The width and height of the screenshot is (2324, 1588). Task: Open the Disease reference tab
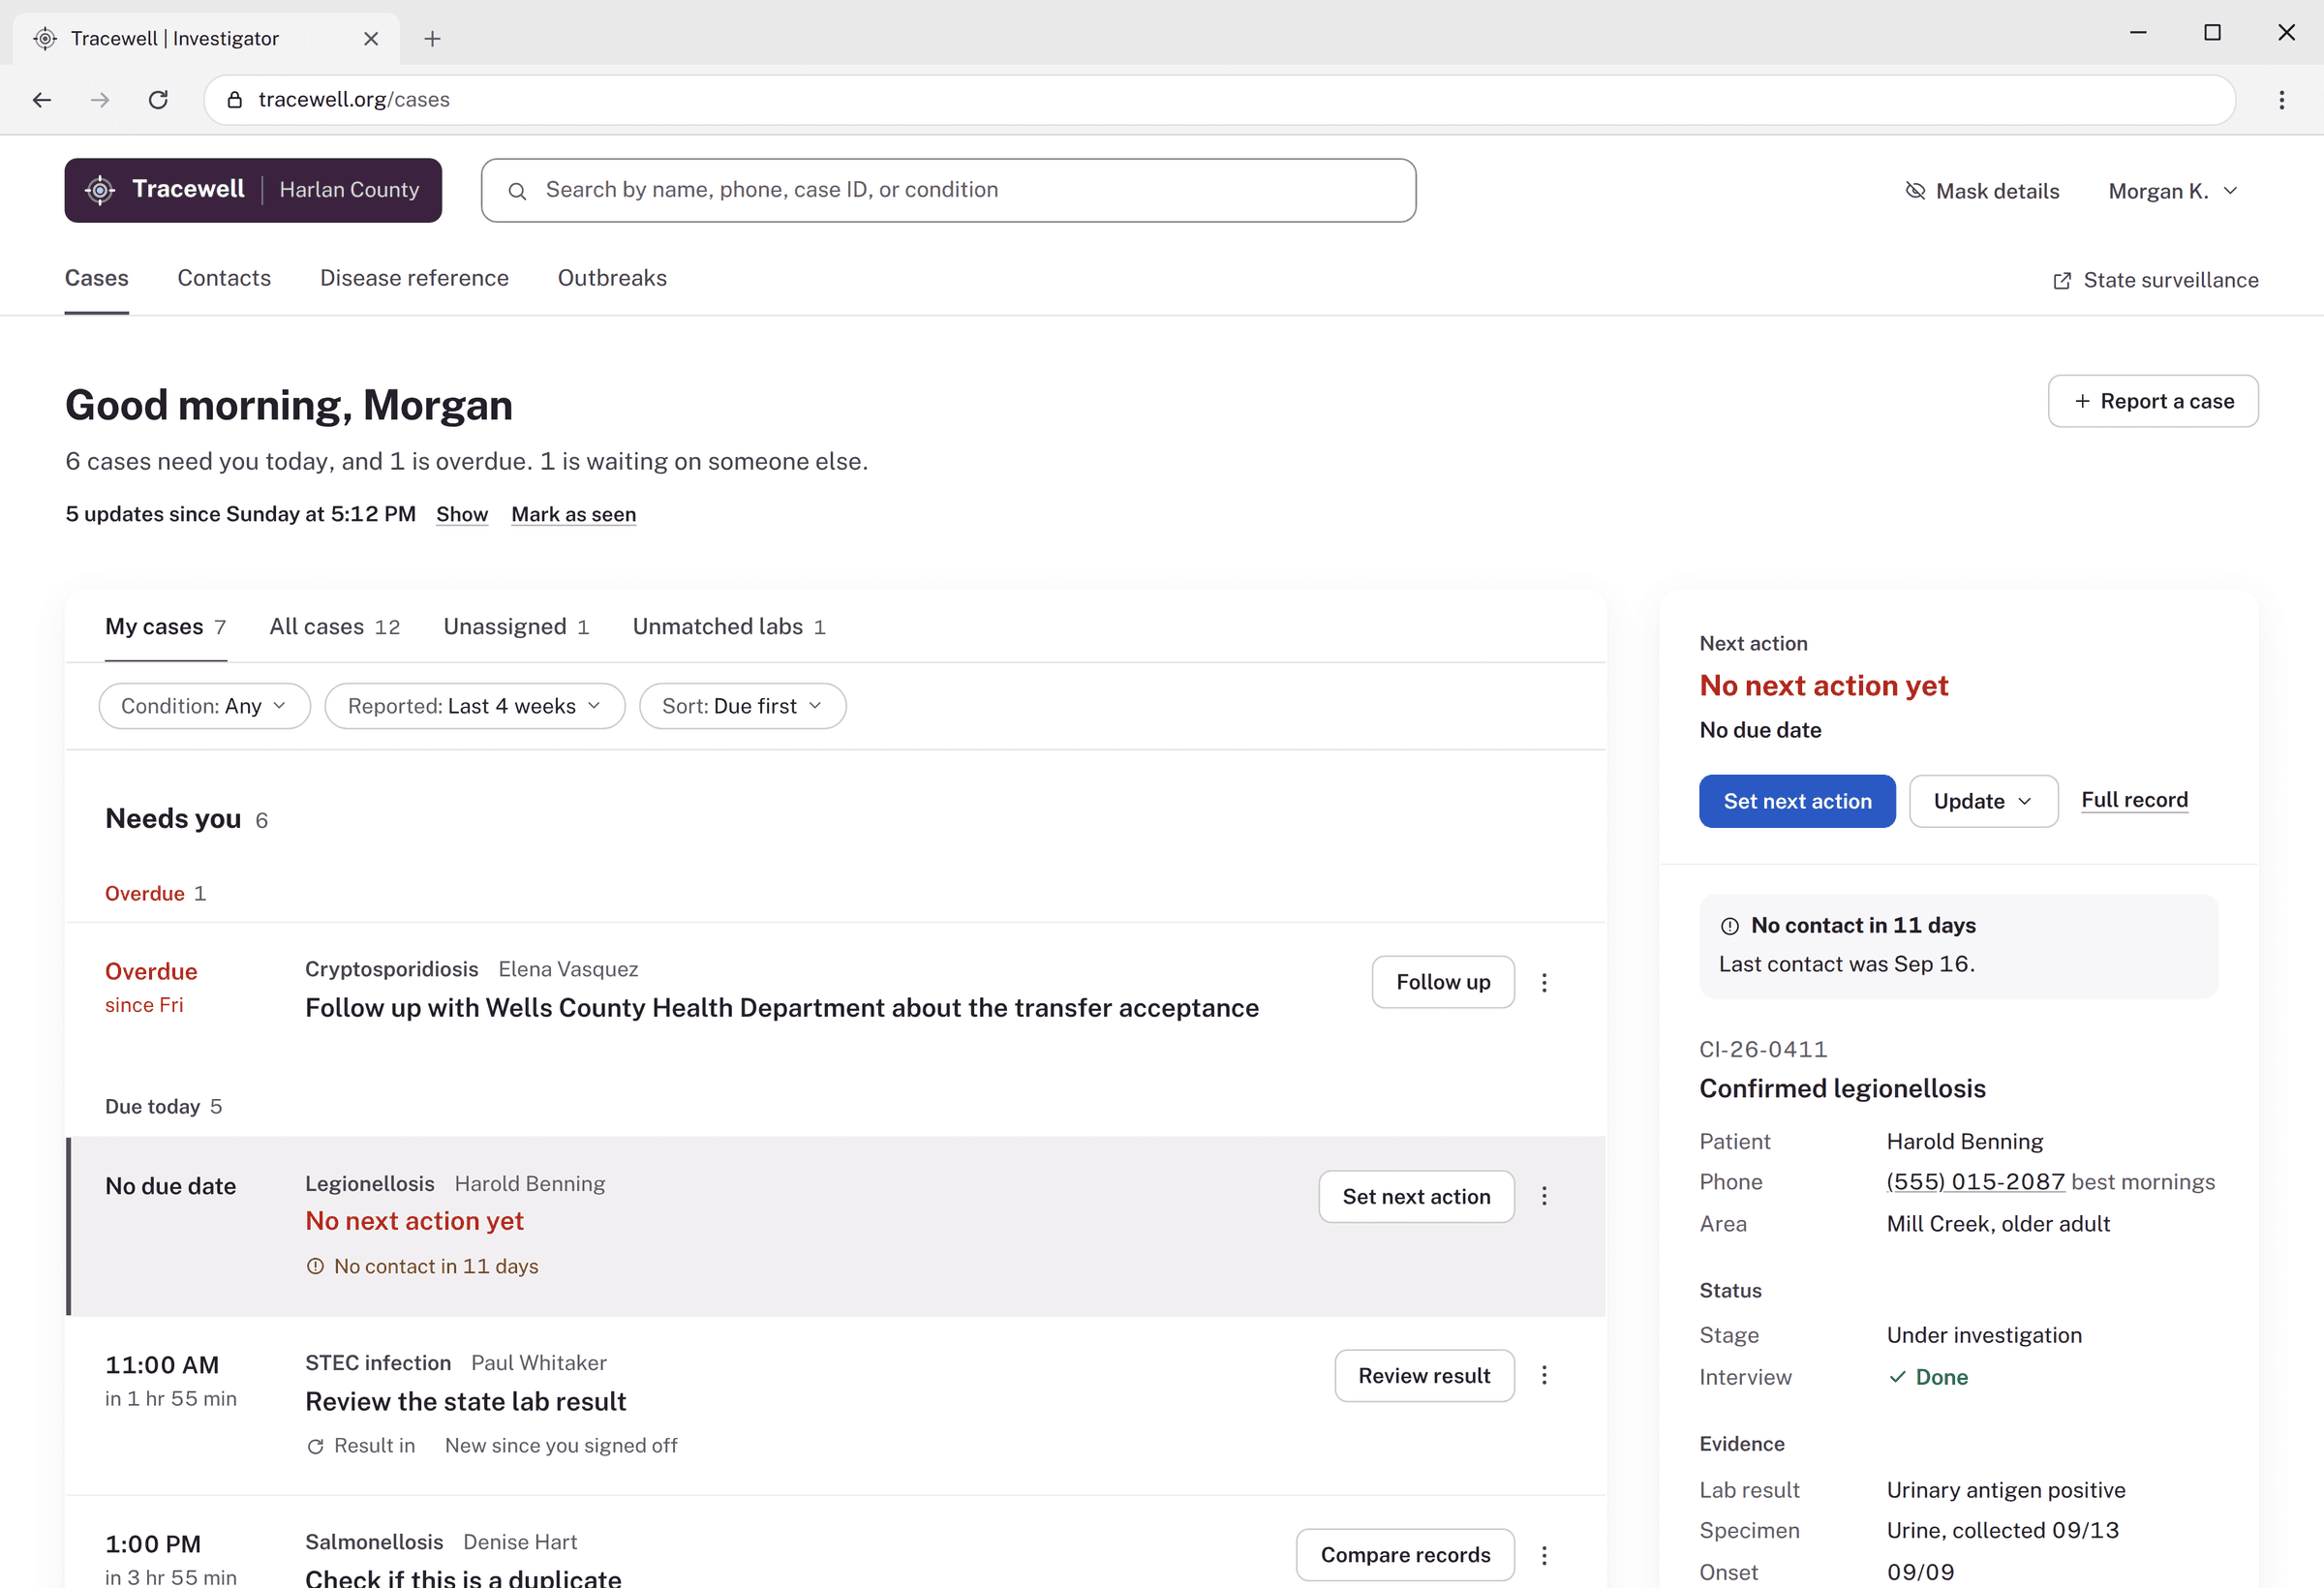[x=414, y=278]
